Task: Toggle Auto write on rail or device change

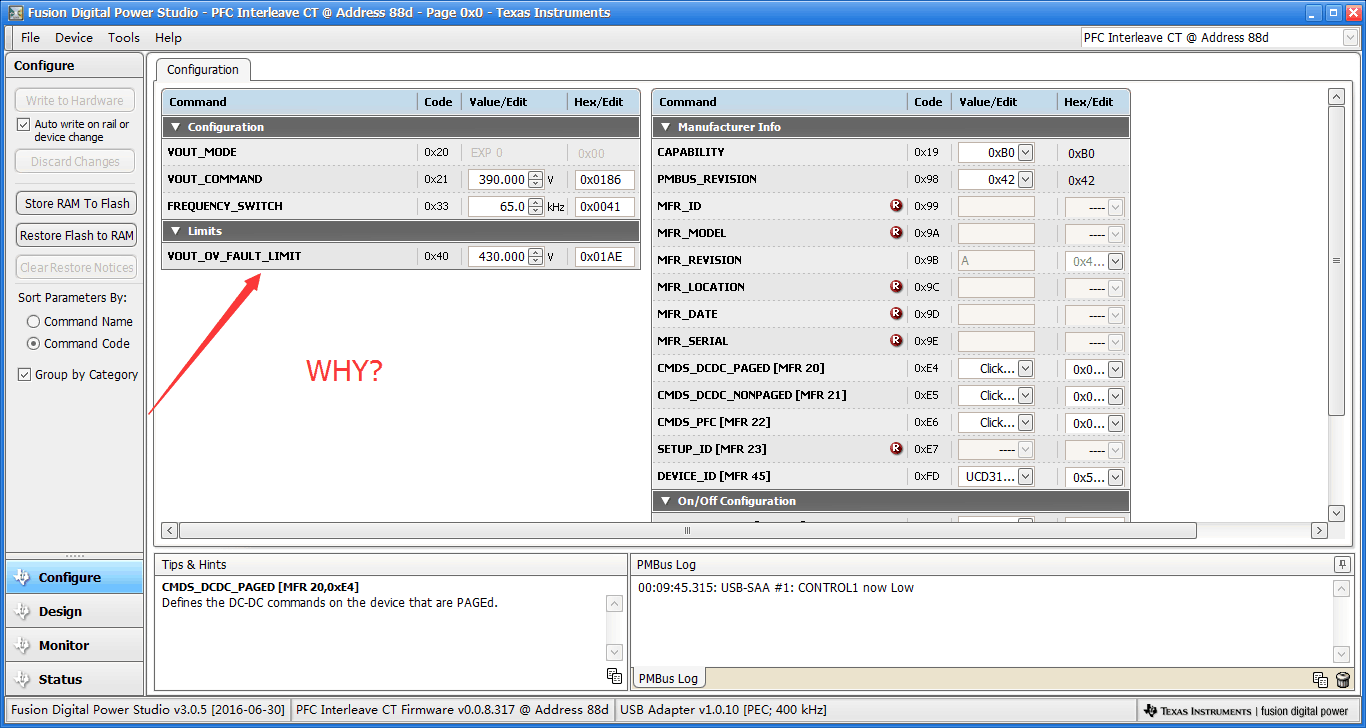Action: point(24,125)
